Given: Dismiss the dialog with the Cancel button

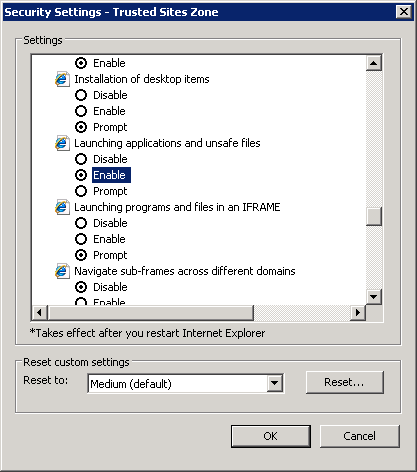Looking at the screenshot, I should coord(360,436).
